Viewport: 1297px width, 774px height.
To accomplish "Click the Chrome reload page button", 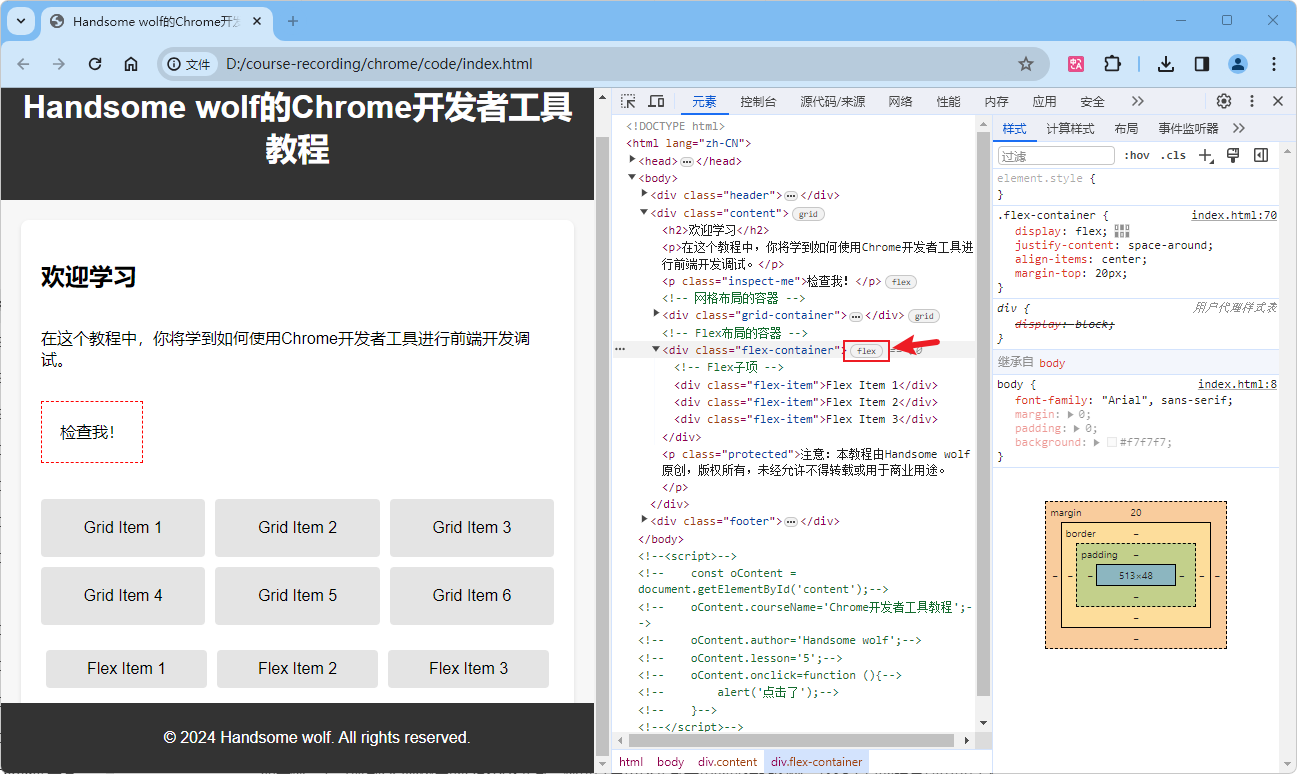I will (x=95, y=64).
